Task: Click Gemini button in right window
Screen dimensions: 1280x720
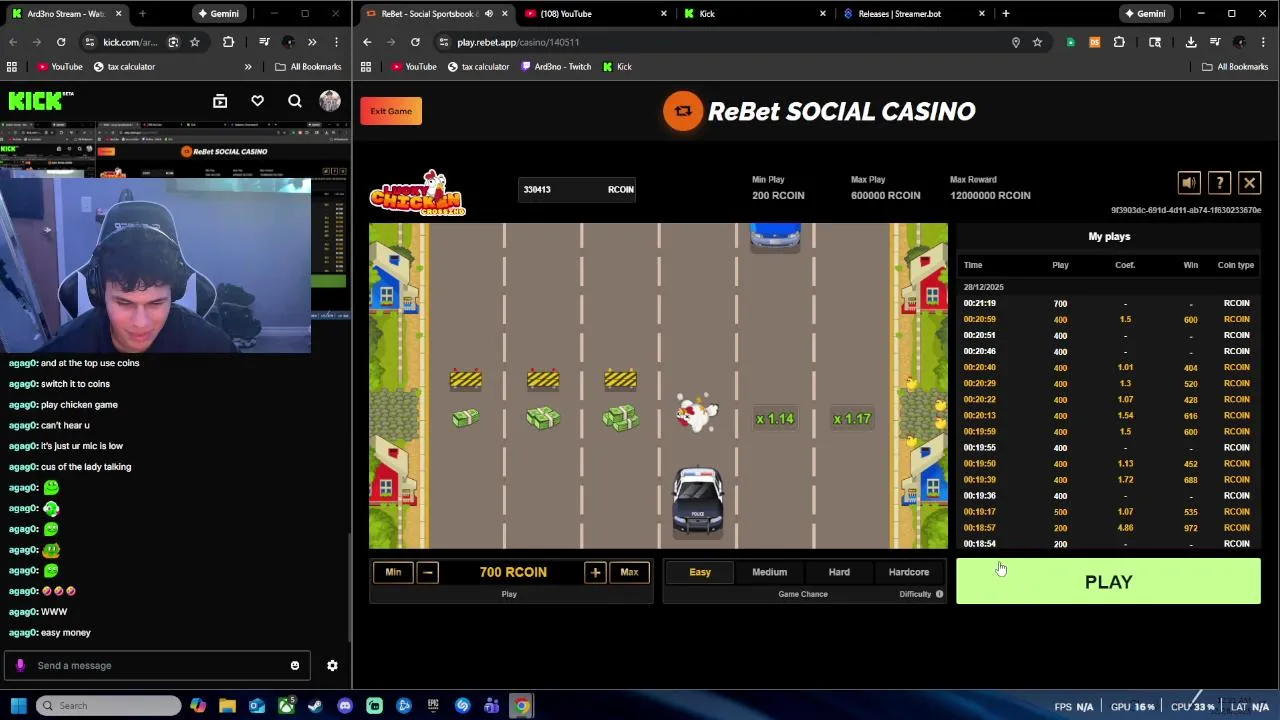Action: [x=1145, y=14]
